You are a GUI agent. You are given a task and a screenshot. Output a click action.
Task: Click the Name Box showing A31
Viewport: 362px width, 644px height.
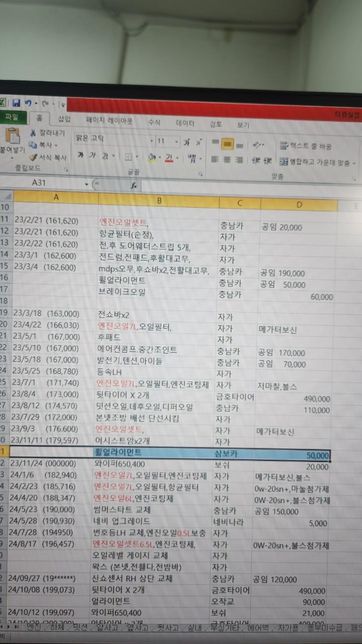[x=43, y=183]
